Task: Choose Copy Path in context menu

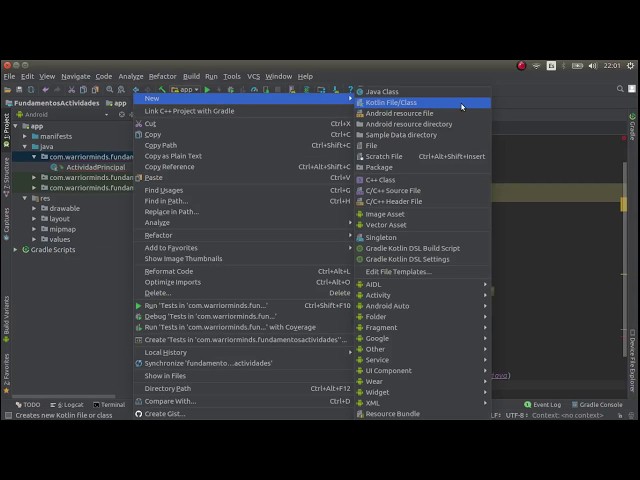Action: point(244,145)
